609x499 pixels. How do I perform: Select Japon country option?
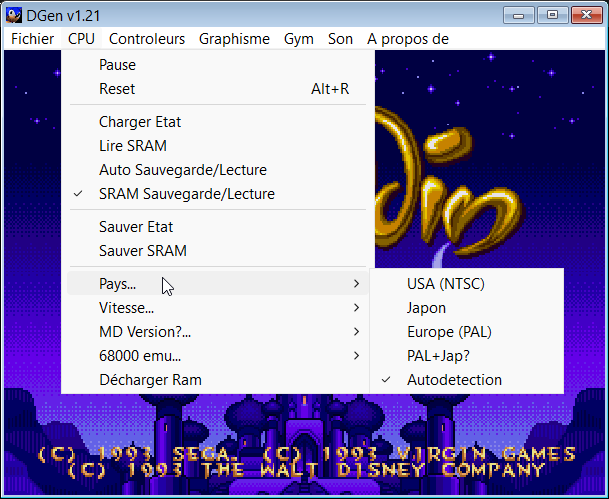[x=466, y=308]
